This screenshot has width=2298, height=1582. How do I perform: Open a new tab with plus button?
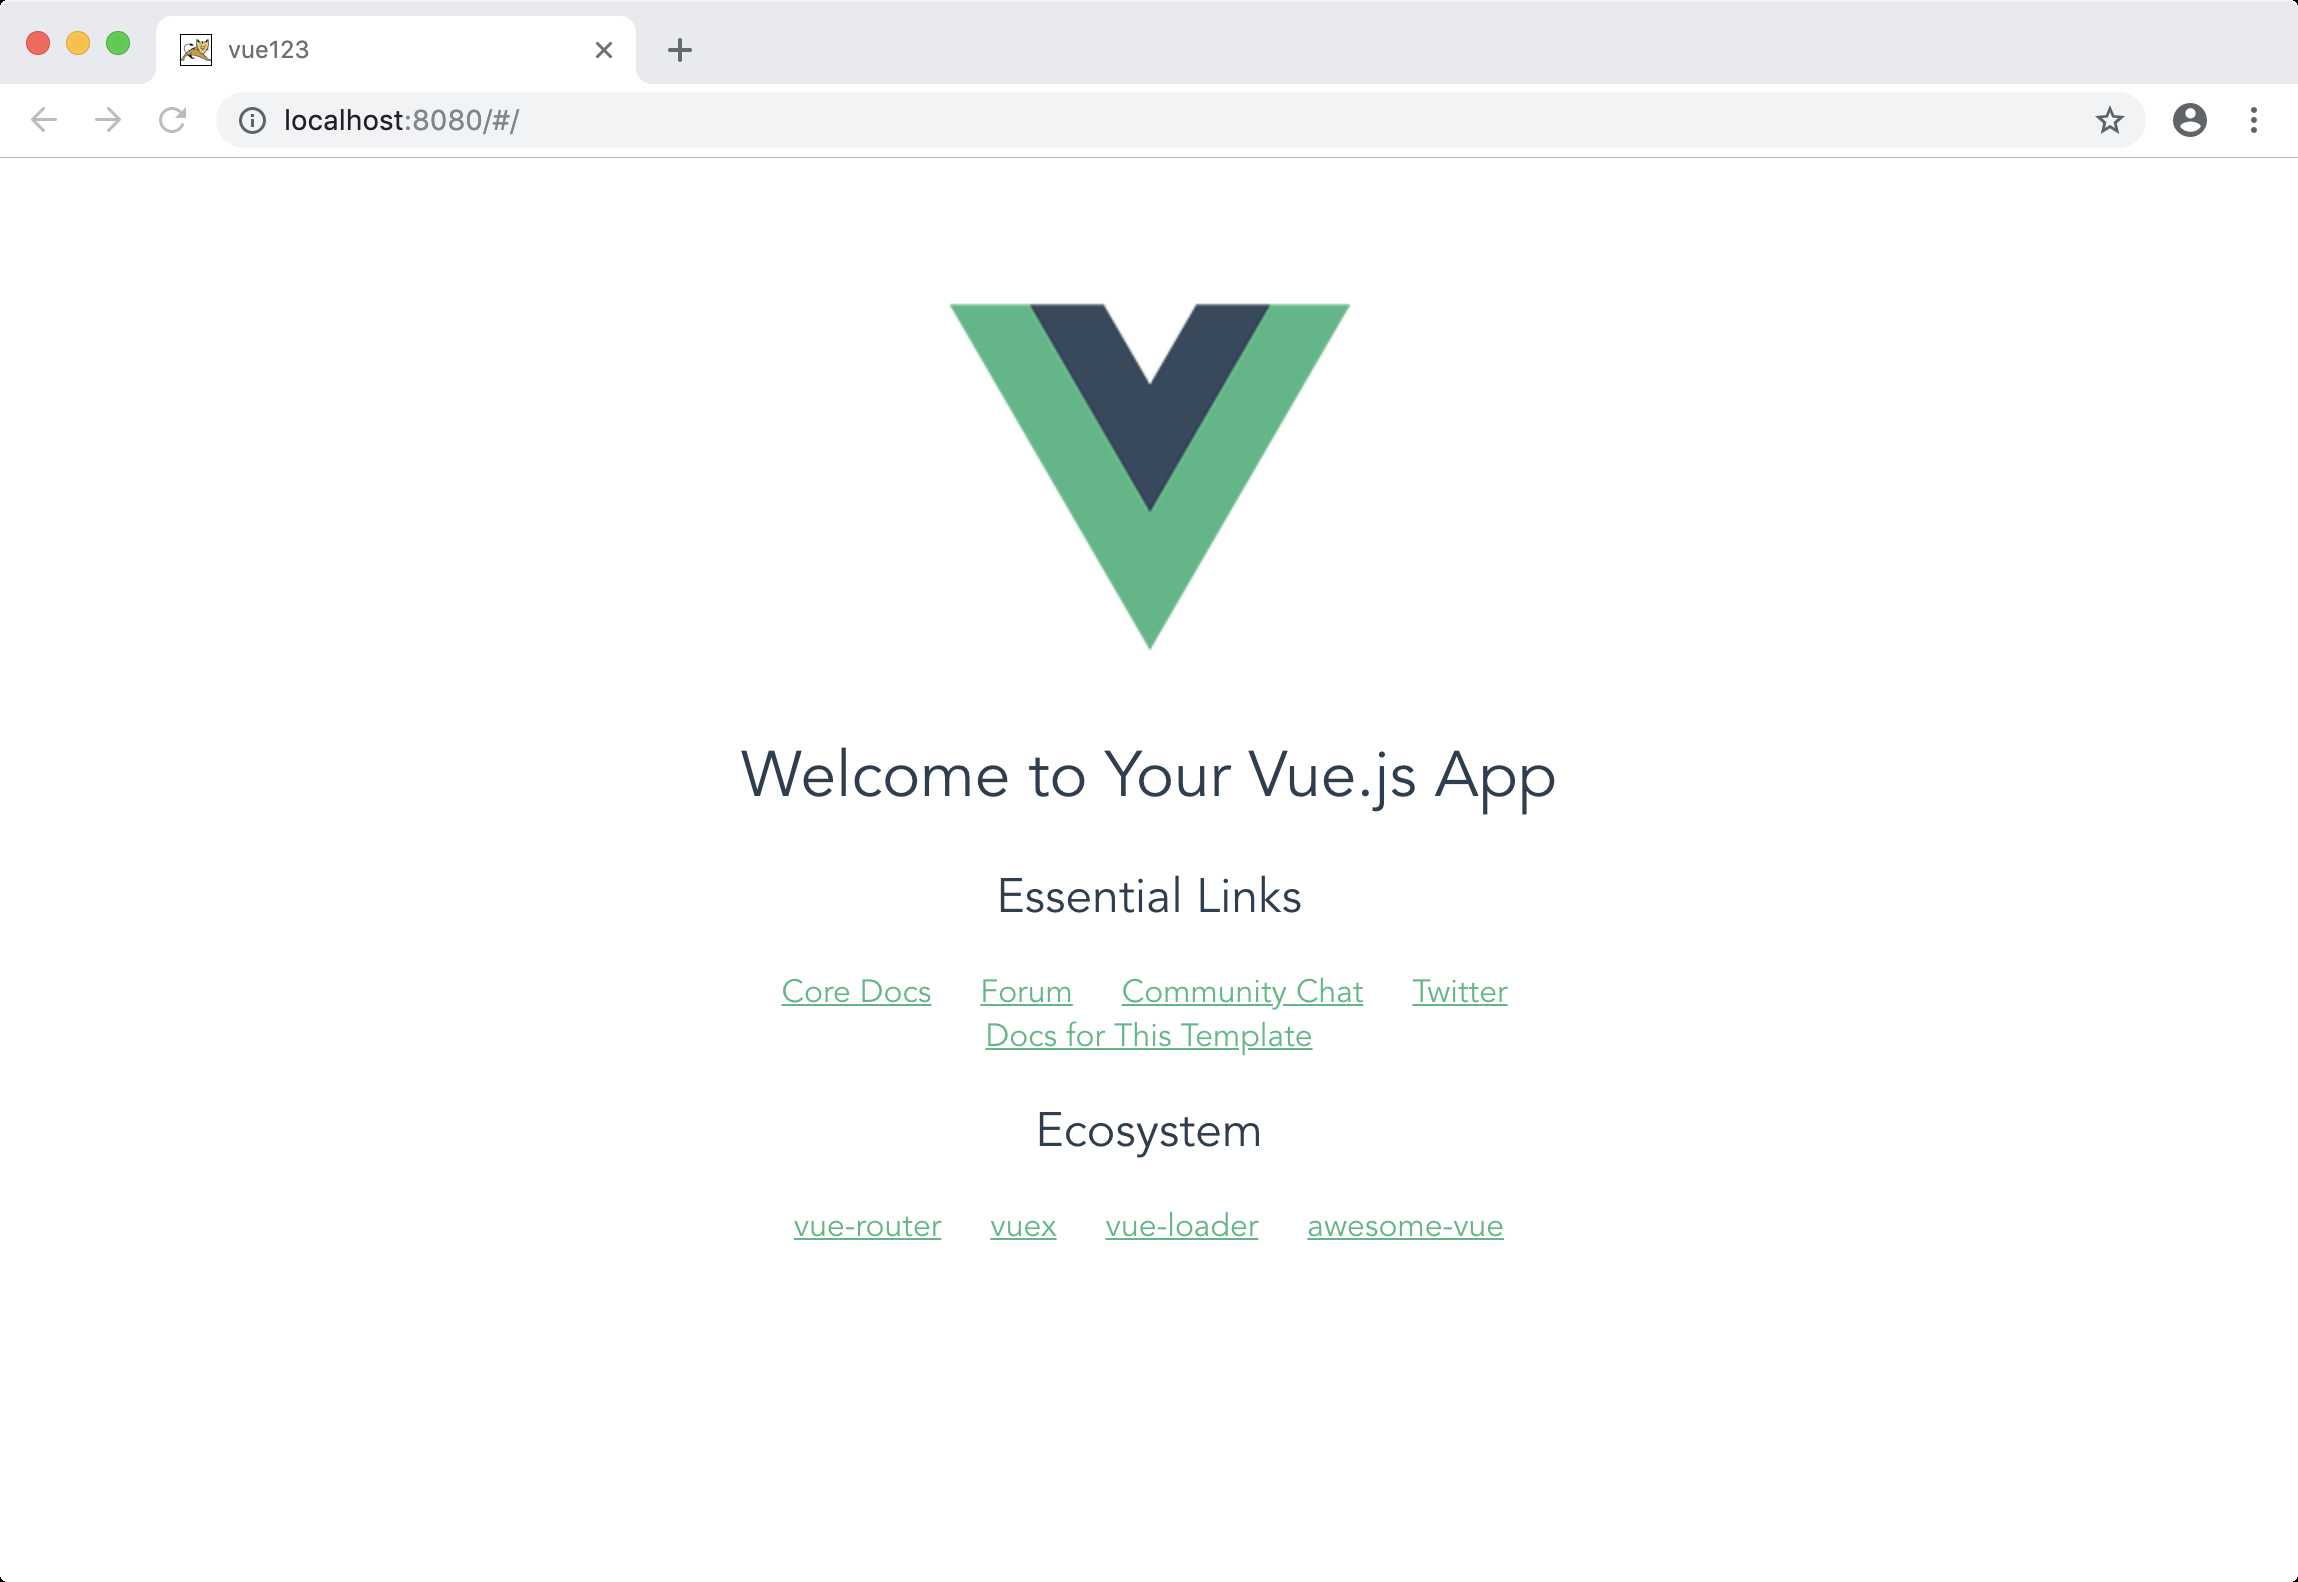680,50
